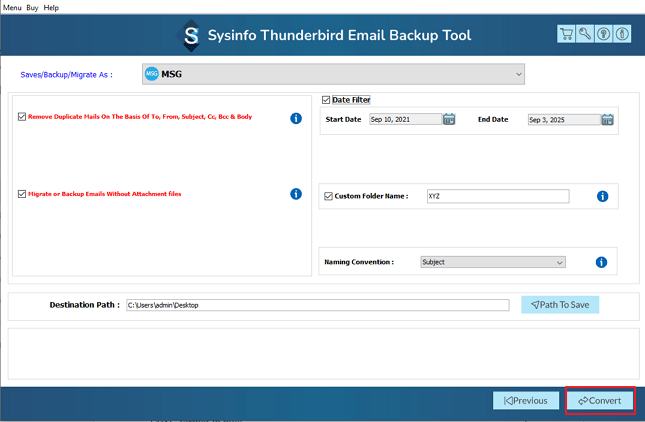Uncheck the Date Filter checkbox
The image size is (645, 422).
(x=326, y=100)
